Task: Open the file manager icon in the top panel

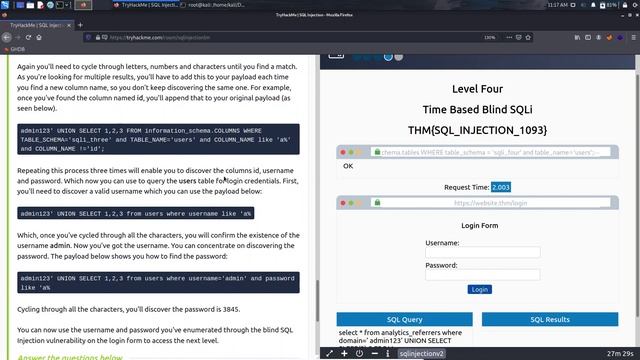Action: pyautogui.click(x=30, y=5)
